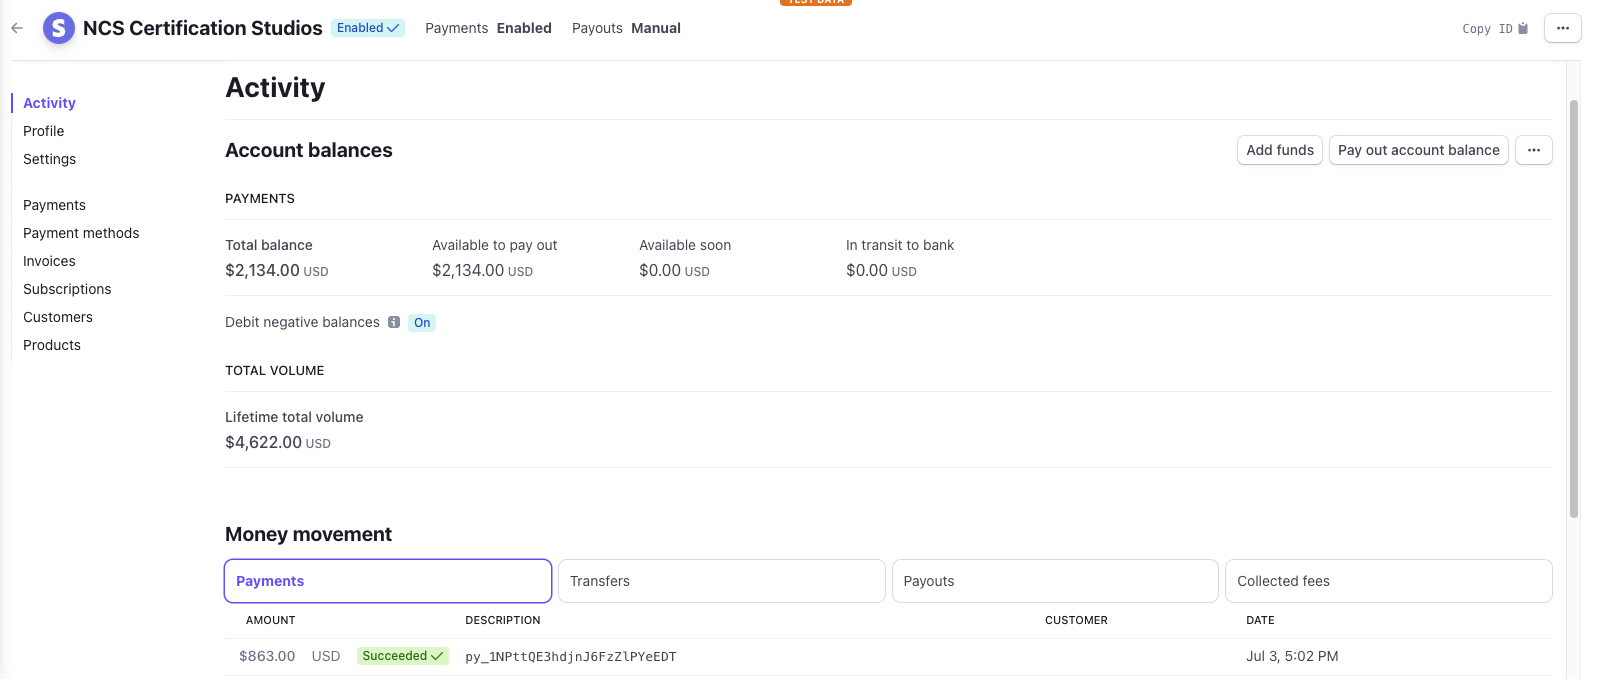Open Profile in the sidebar
Screen dimensions: 1599x679
pos(44,131)
